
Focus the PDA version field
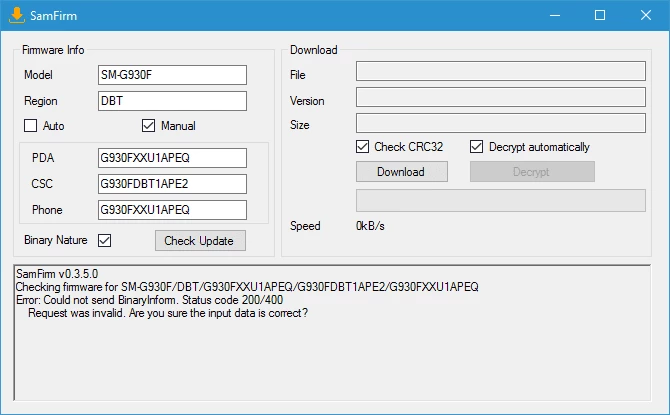(x=171, y=158)
